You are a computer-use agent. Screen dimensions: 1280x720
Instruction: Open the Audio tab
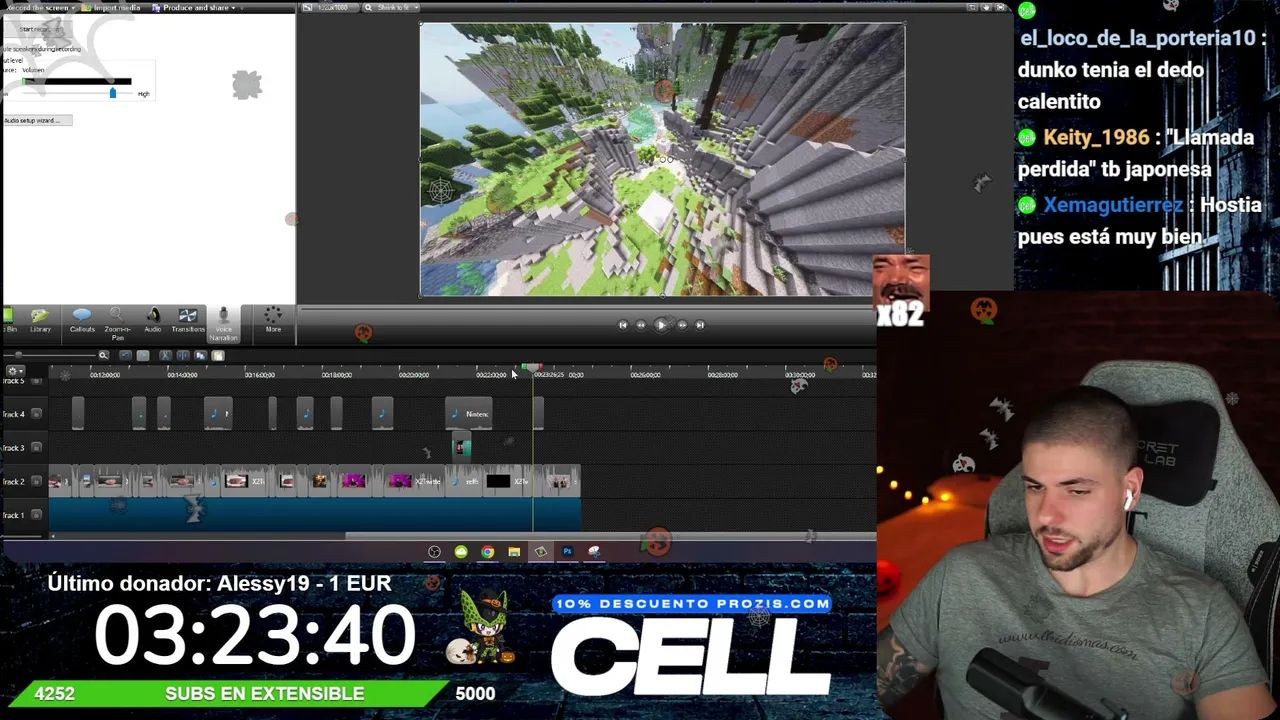(153, 320)
